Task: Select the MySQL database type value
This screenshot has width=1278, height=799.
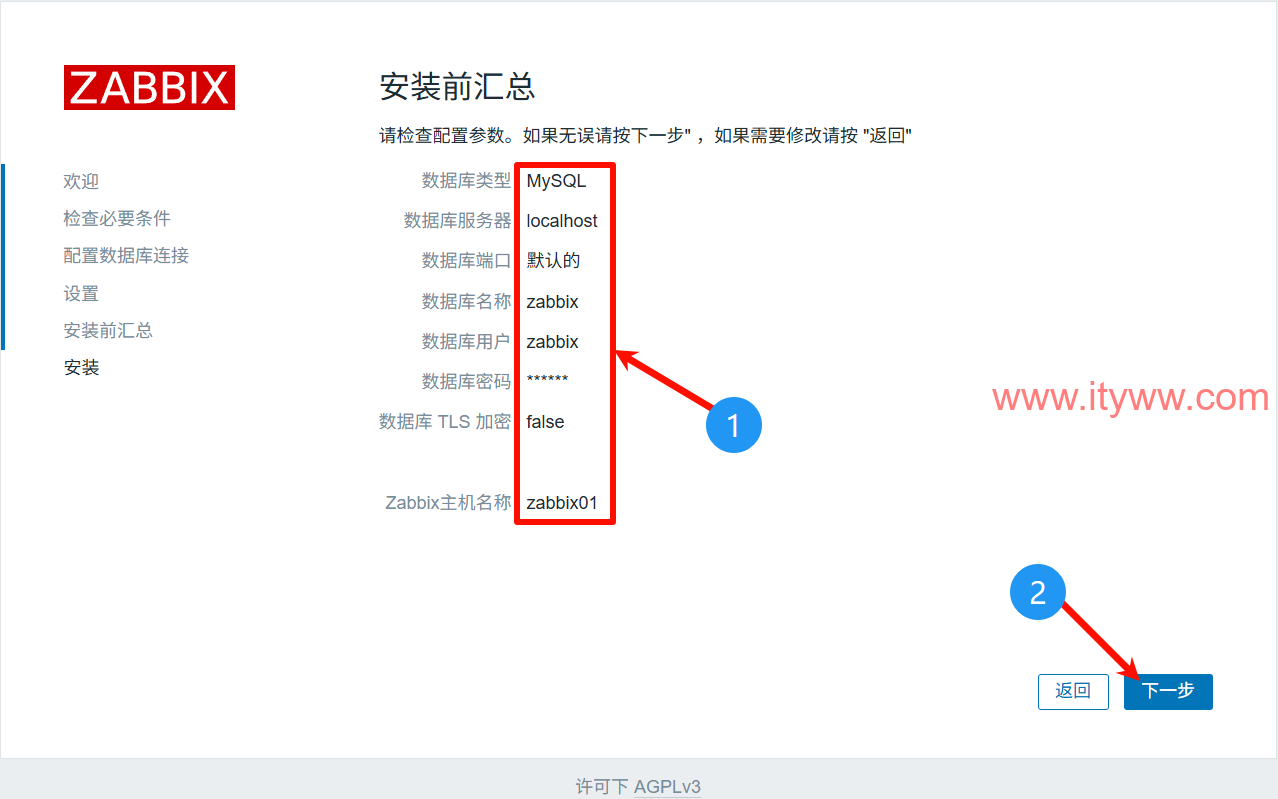Action: 556,181
